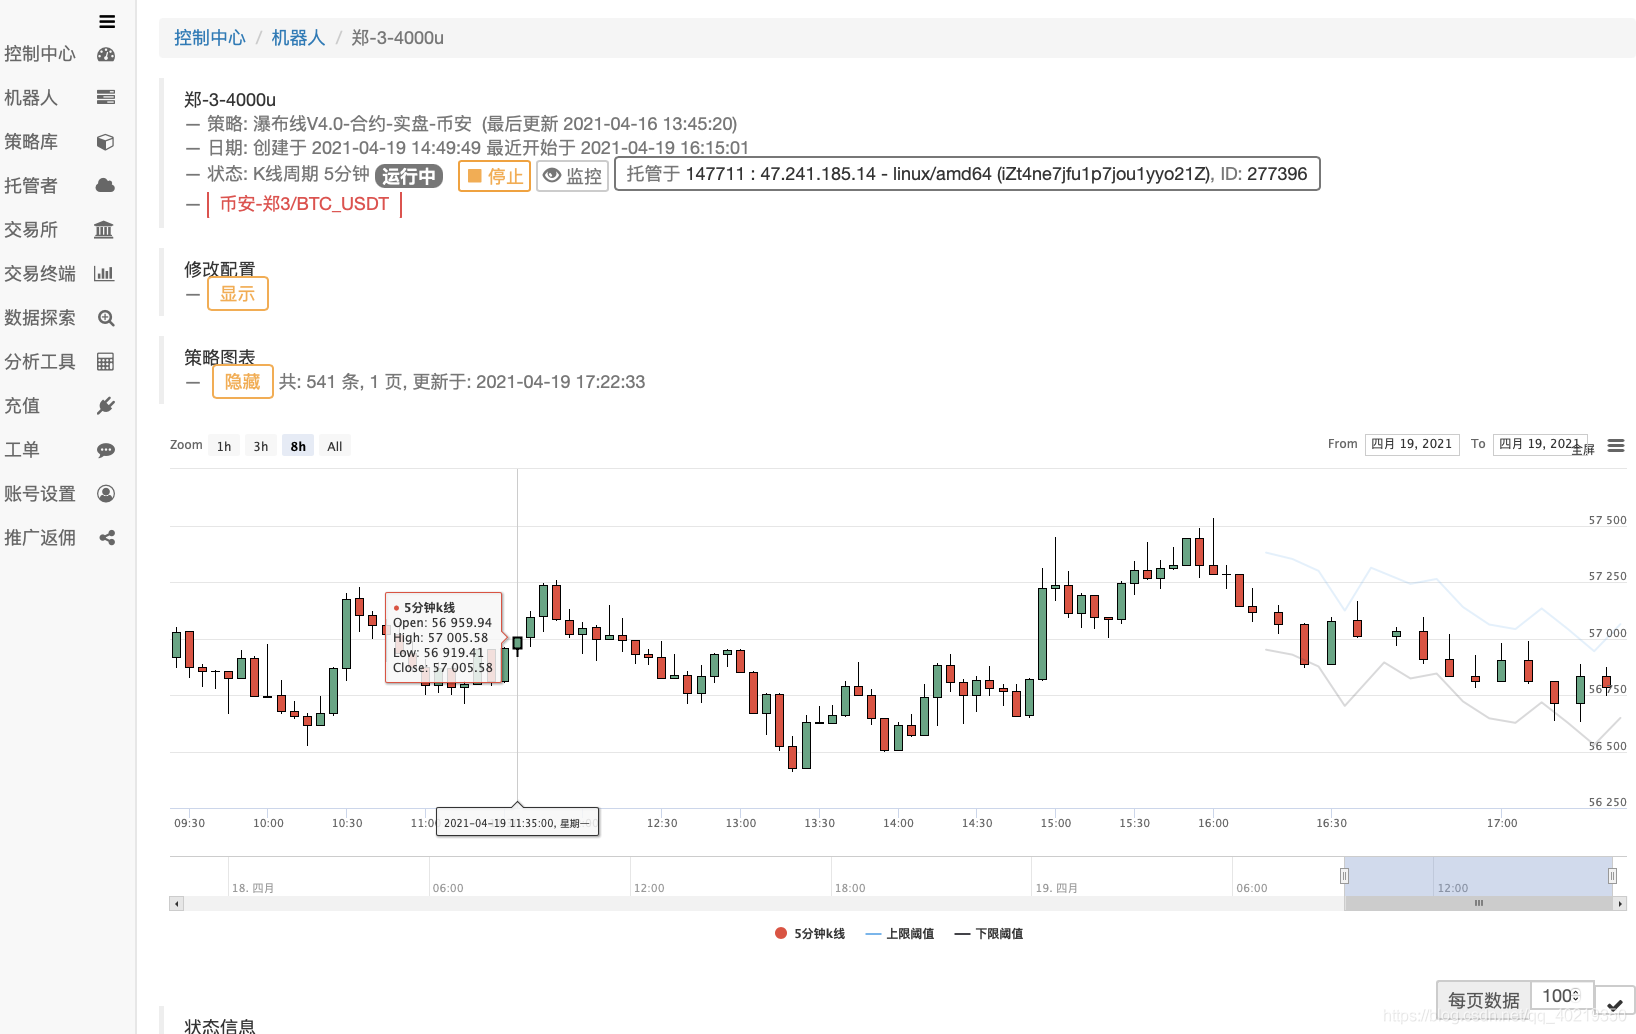This screenshot has width=1636, height=1034.
Task: Click the 每页数据 count stepper field
Action: [x=1562, y=996]
